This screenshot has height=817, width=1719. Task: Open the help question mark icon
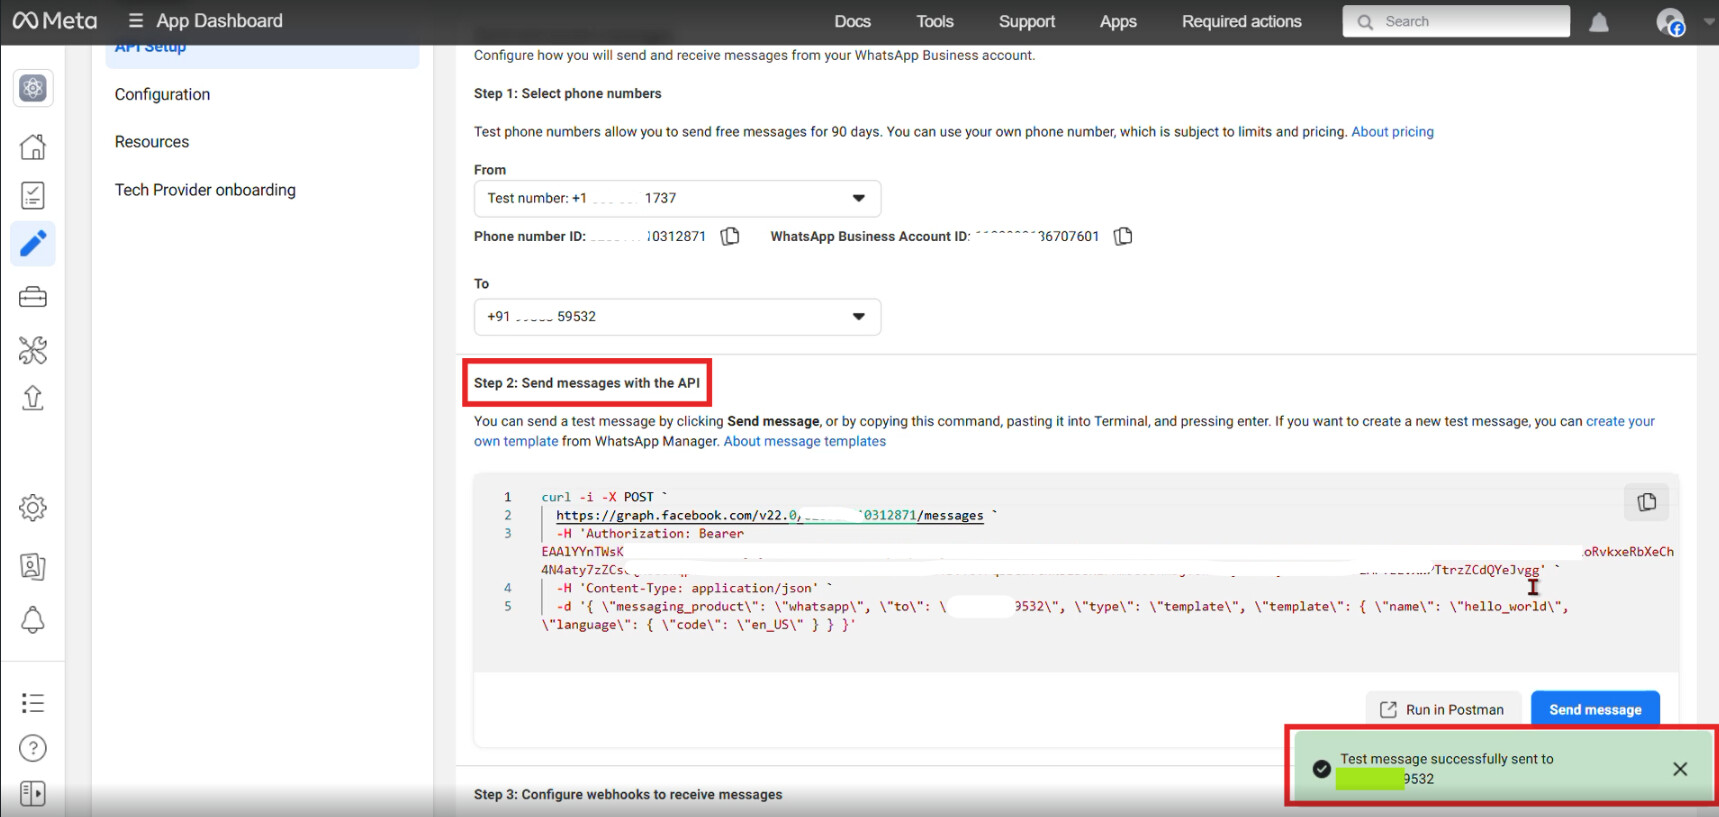click(x=33, y=748)
